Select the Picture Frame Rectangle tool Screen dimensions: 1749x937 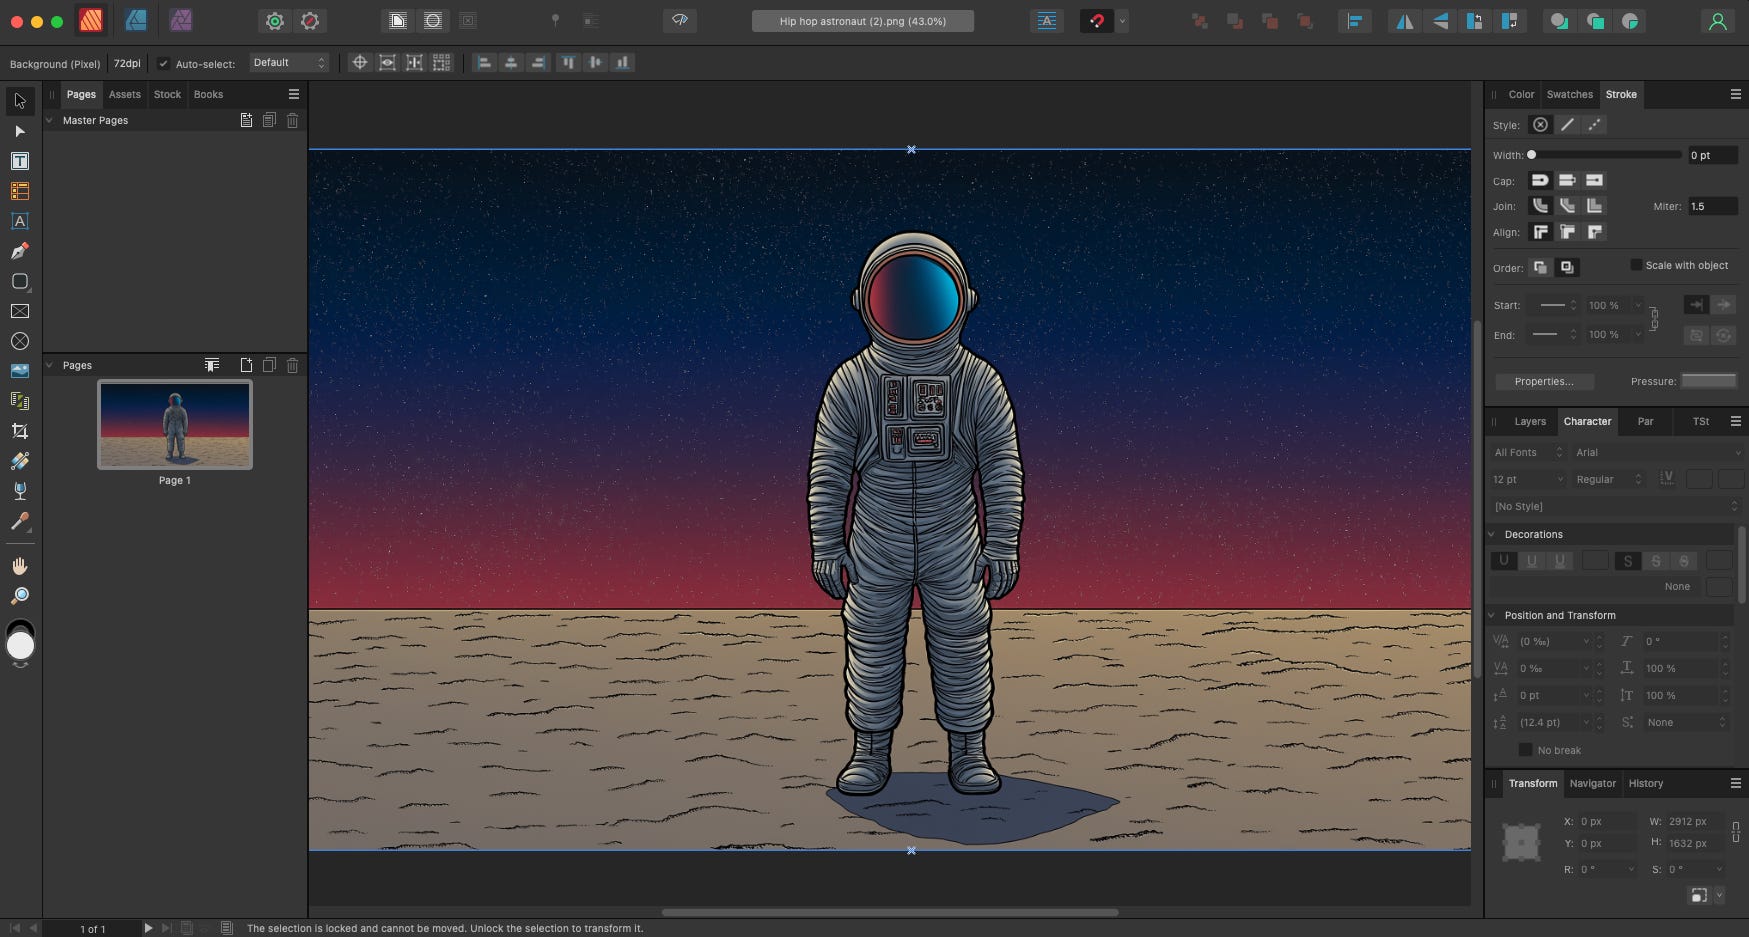coord(20,311)
